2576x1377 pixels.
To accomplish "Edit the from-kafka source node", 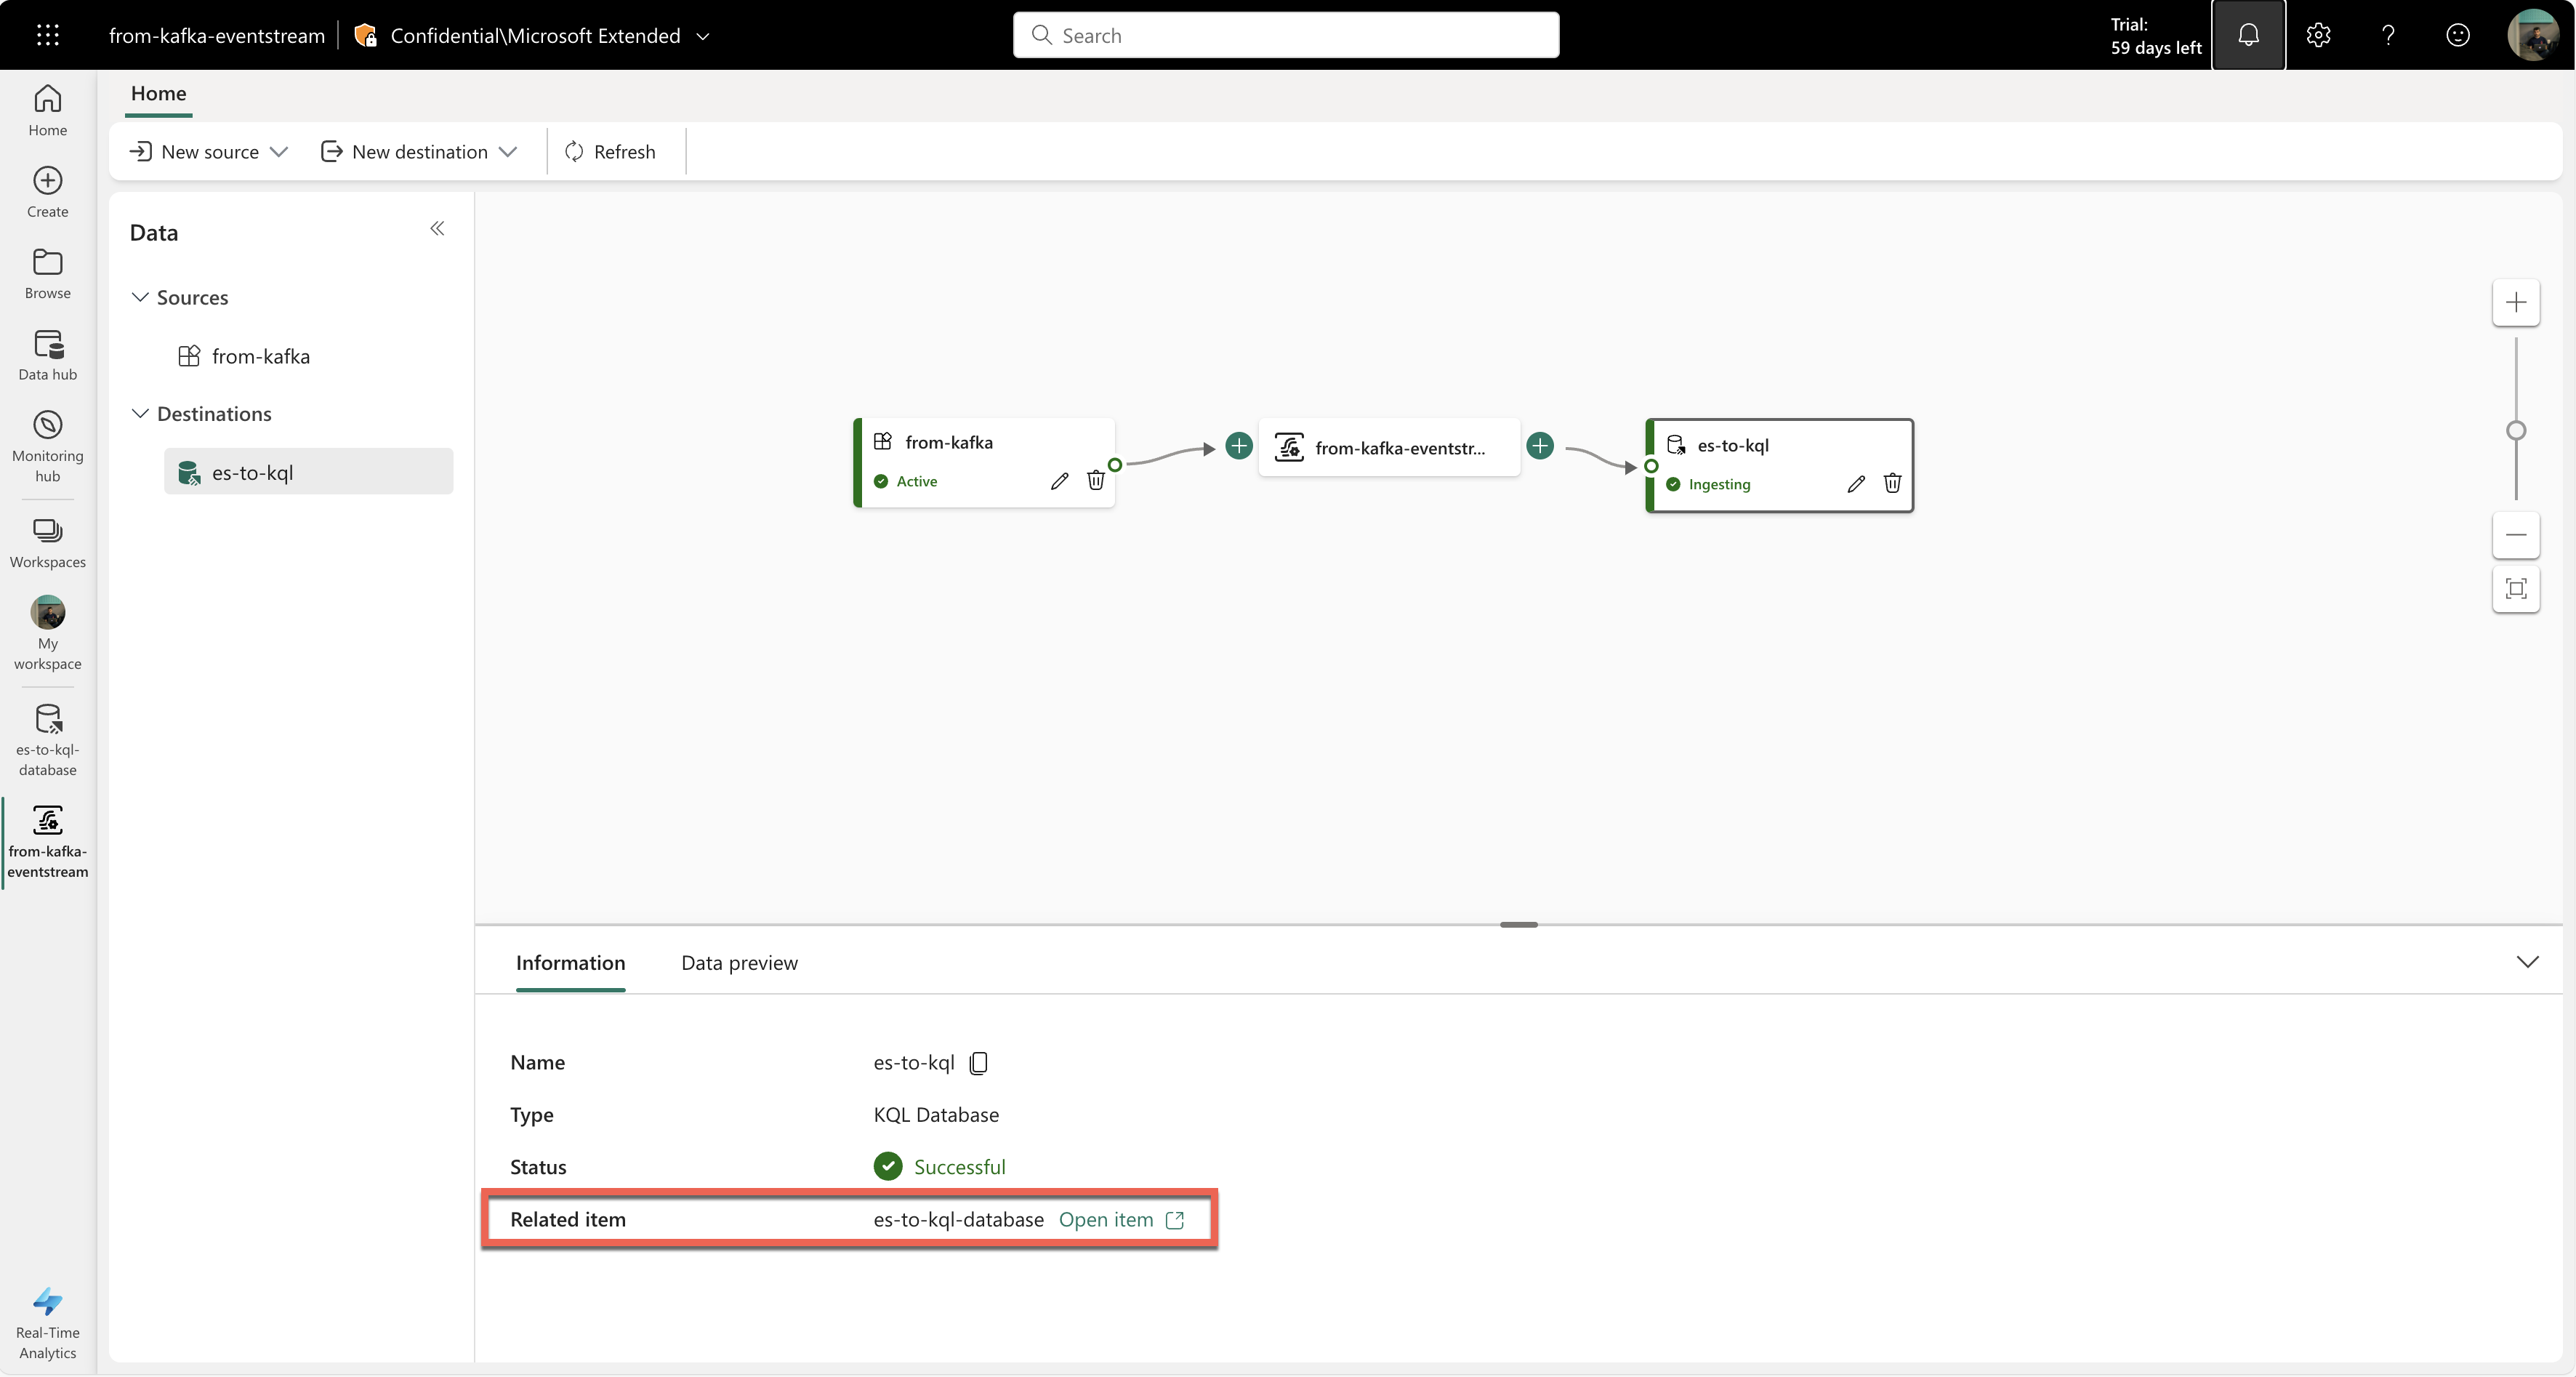I will (1059, 481).
